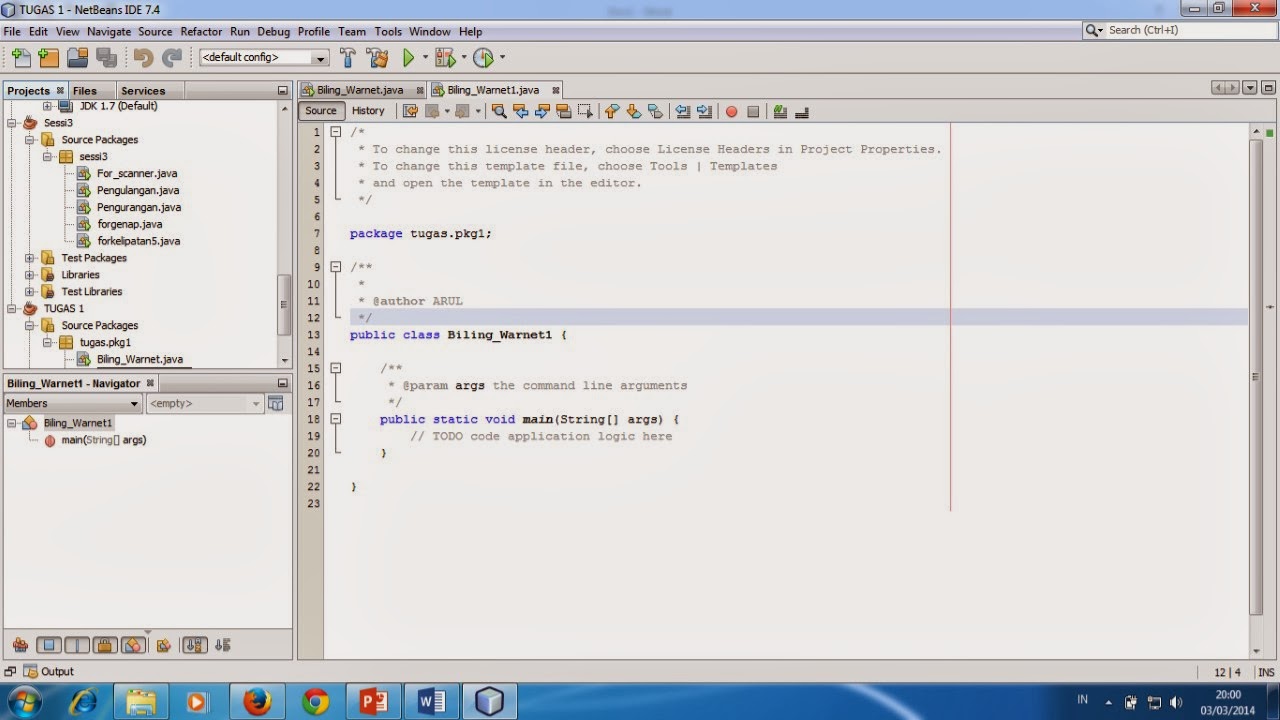Screen dimensions: 1280x720
Task: Switch to the Biling_Warnet.java tab
Action: 360,89
